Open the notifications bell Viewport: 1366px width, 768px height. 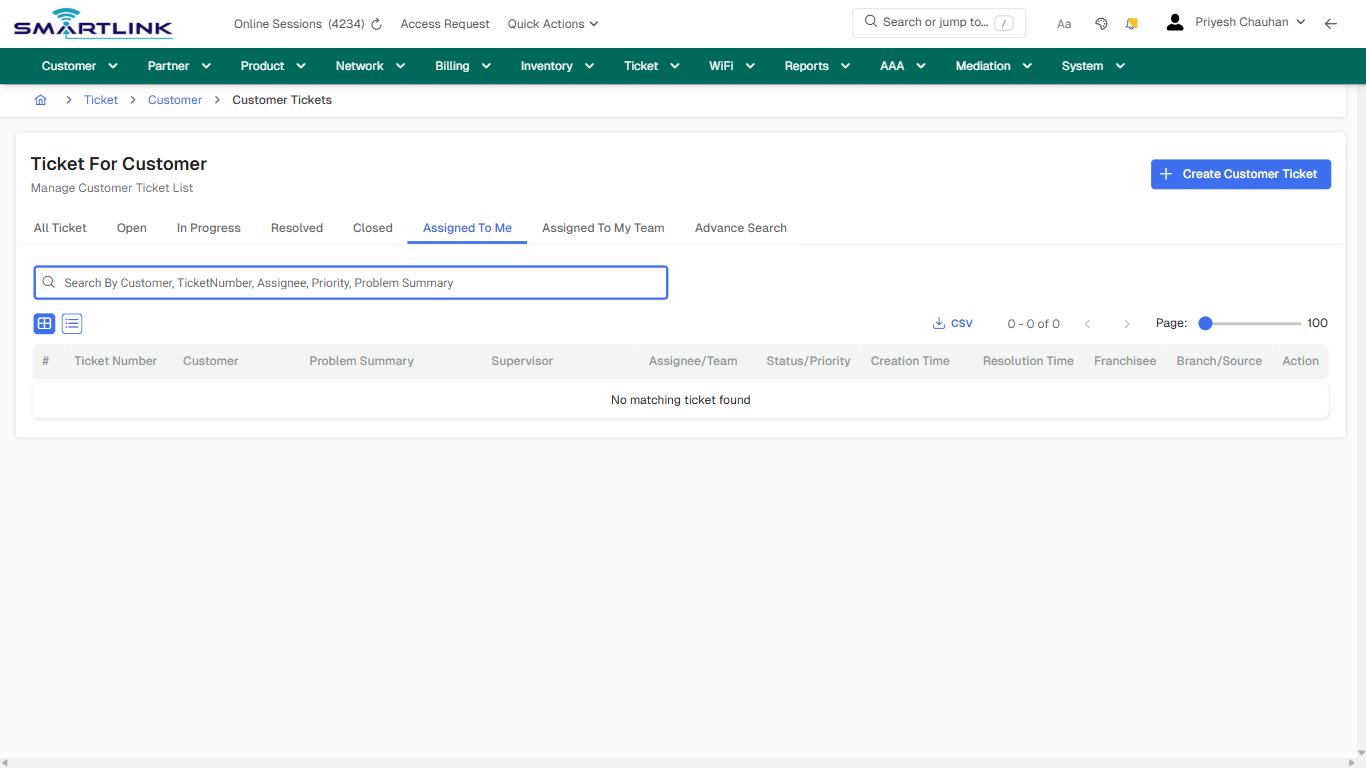point(1131,23)
